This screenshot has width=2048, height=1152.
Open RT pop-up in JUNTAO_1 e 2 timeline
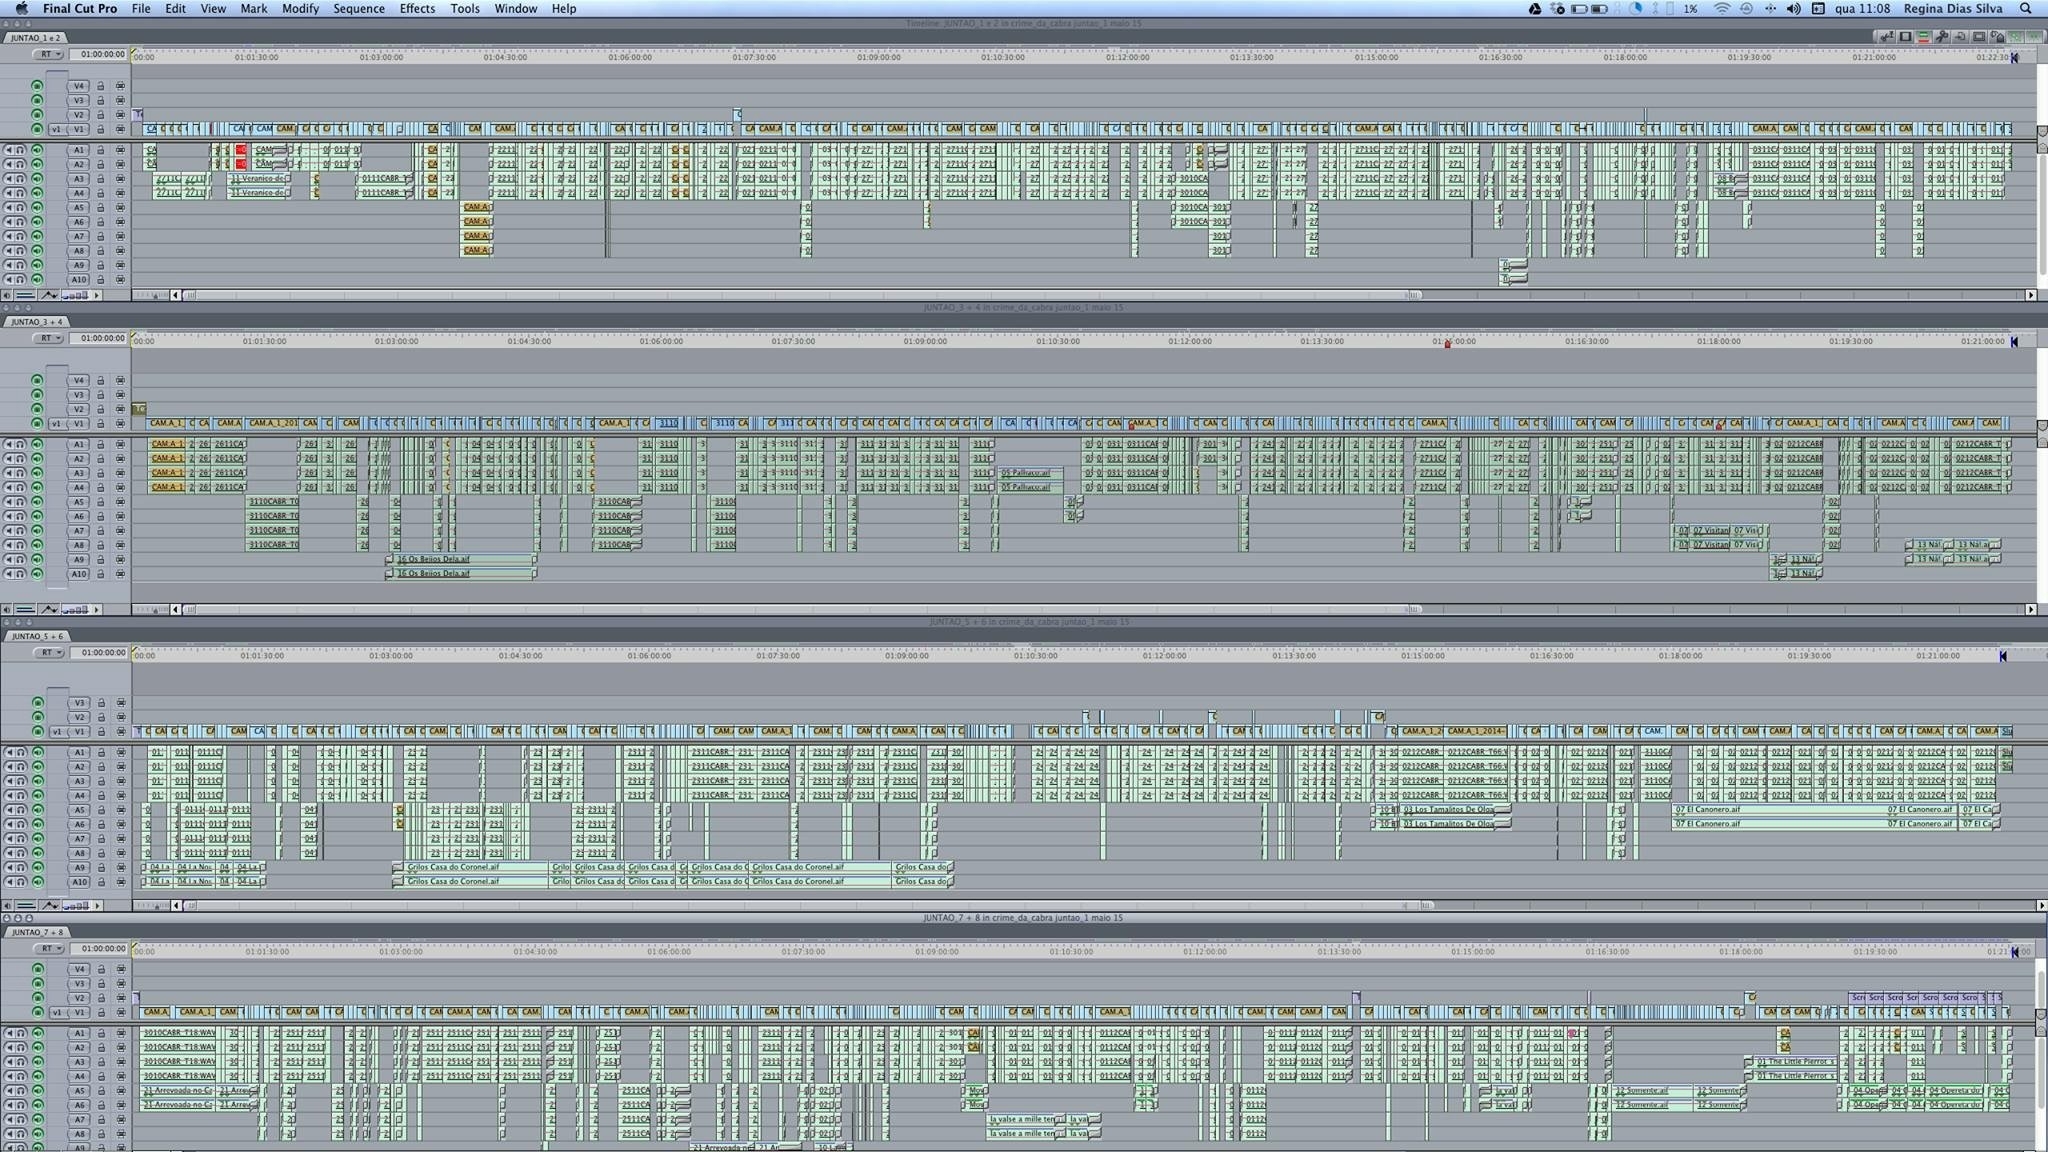48,54
